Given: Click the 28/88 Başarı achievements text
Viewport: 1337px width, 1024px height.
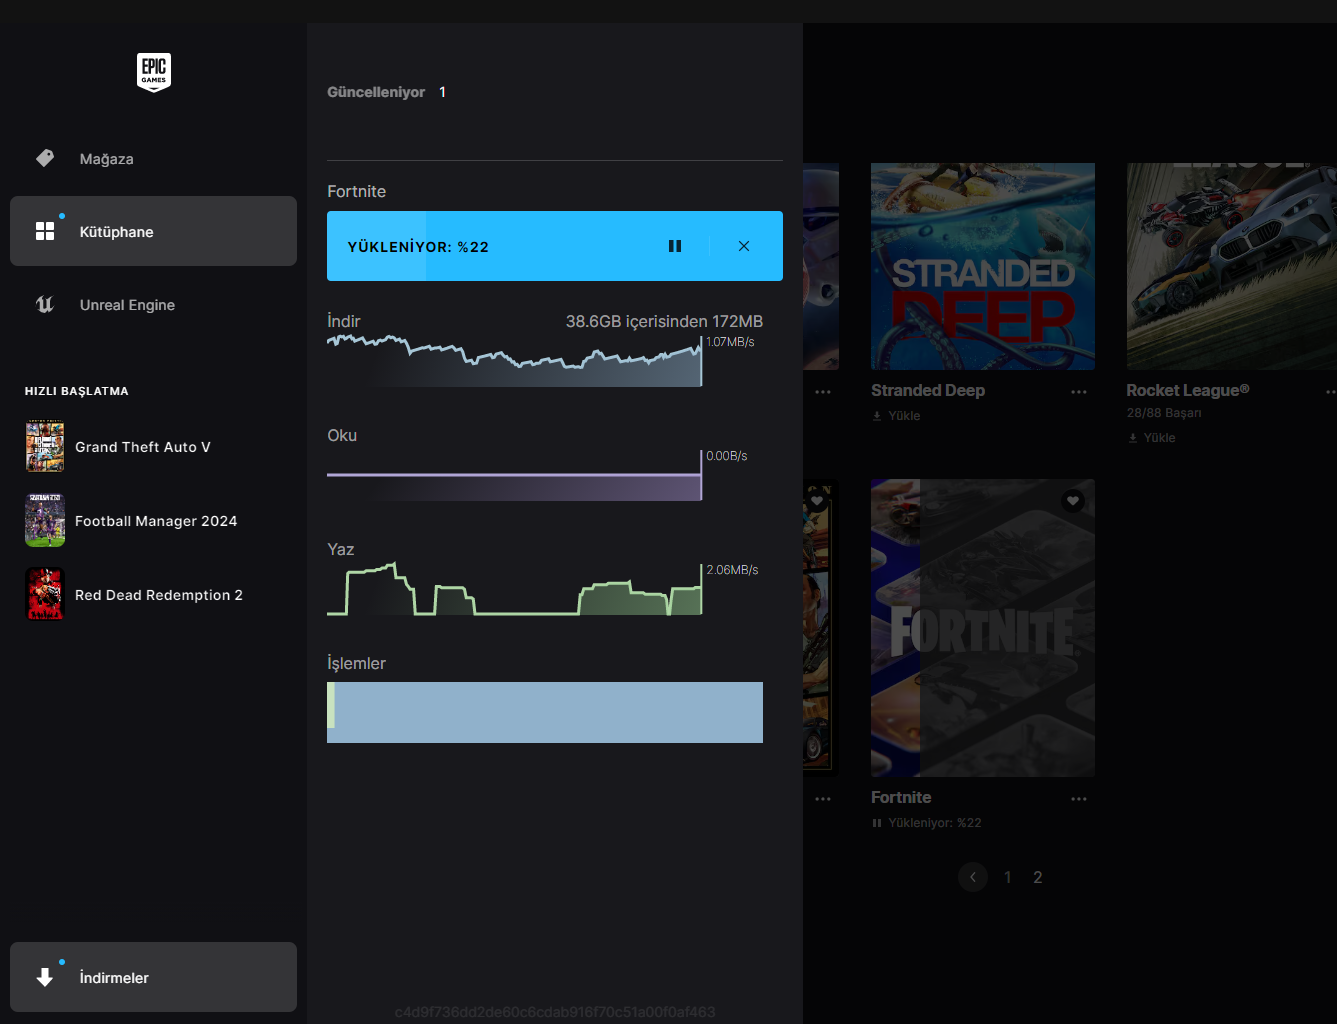Looking at the screenshot, I should [1164, 413].
